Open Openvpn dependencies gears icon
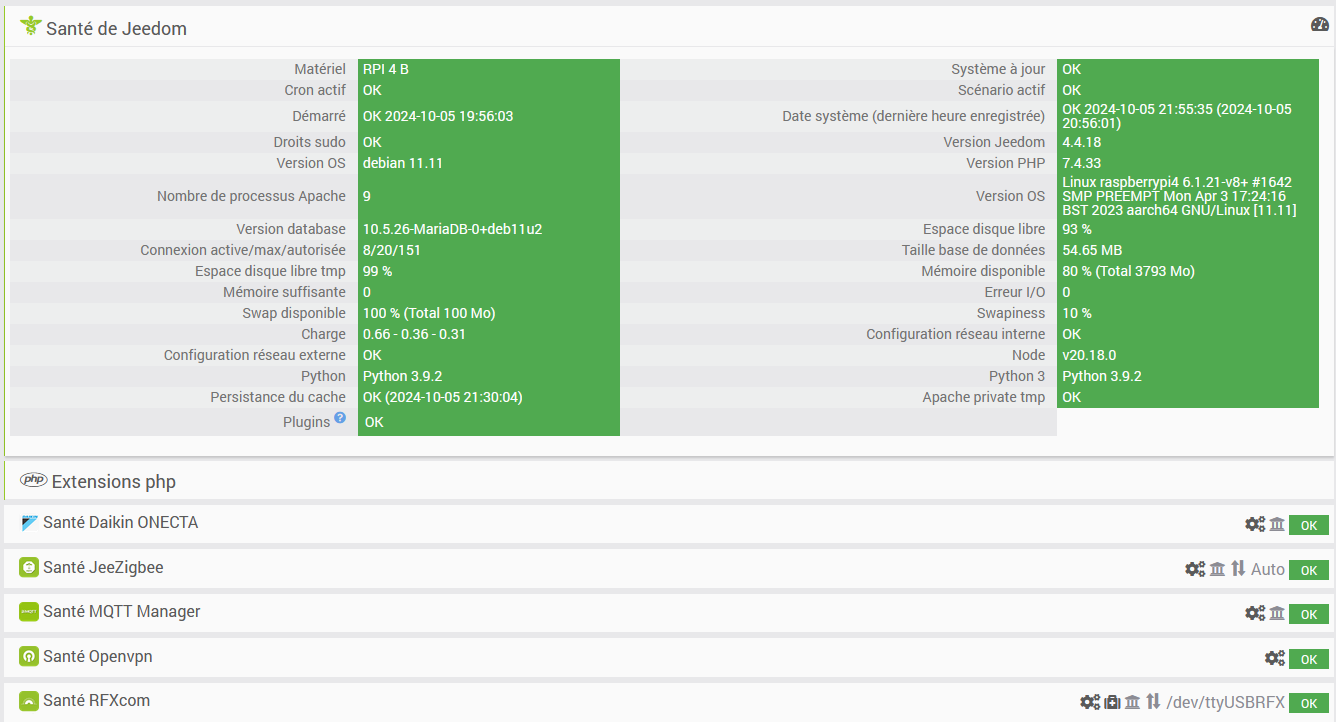1336x722 pixels. [1274, 658]
